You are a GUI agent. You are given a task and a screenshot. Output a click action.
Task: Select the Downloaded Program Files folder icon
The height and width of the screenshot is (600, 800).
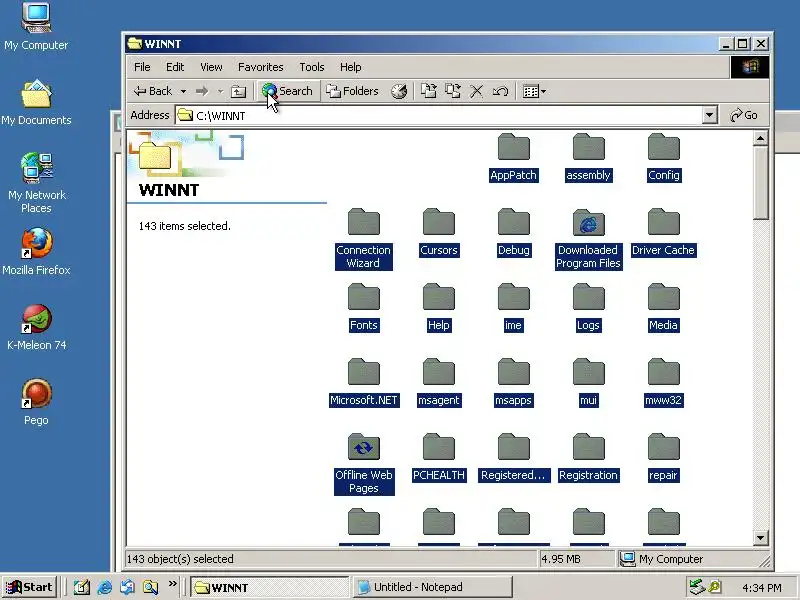point(588,222)
